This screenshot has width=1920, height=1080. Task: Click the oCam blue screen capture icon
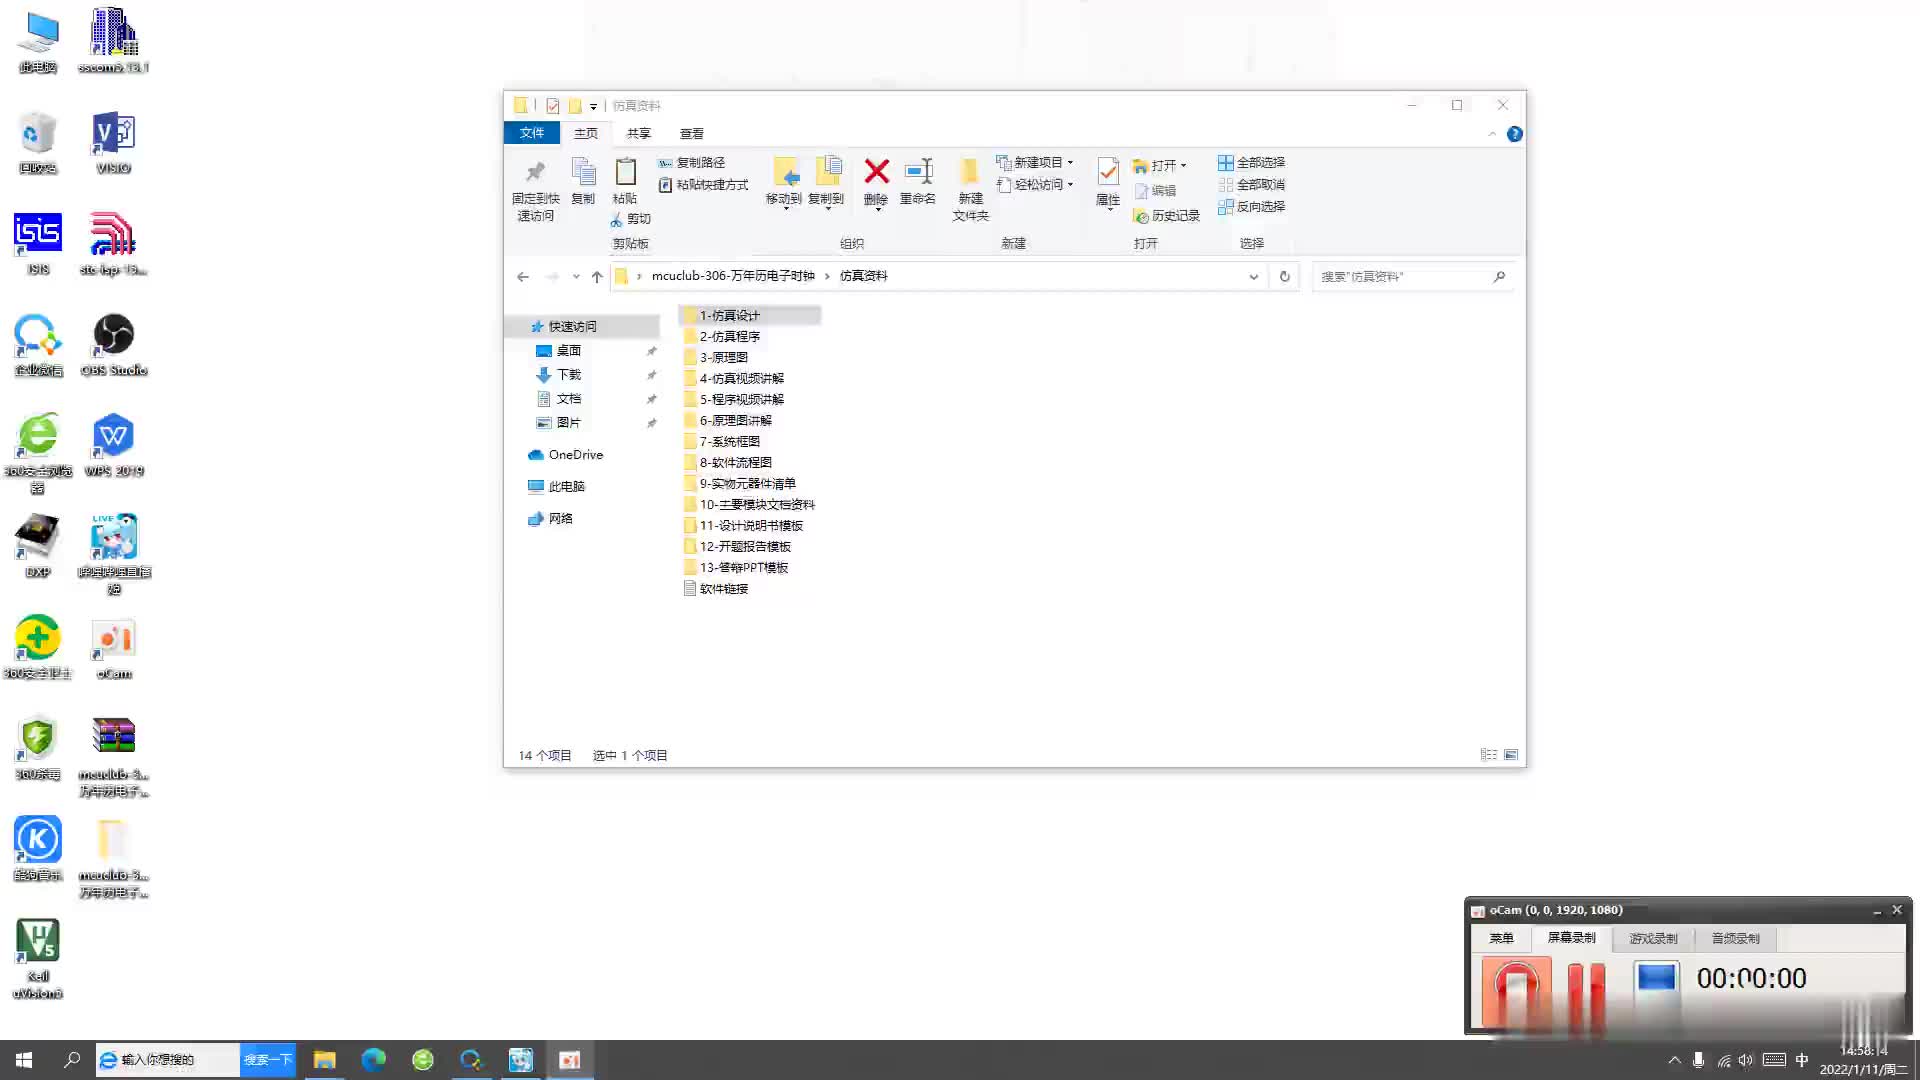1656,979
